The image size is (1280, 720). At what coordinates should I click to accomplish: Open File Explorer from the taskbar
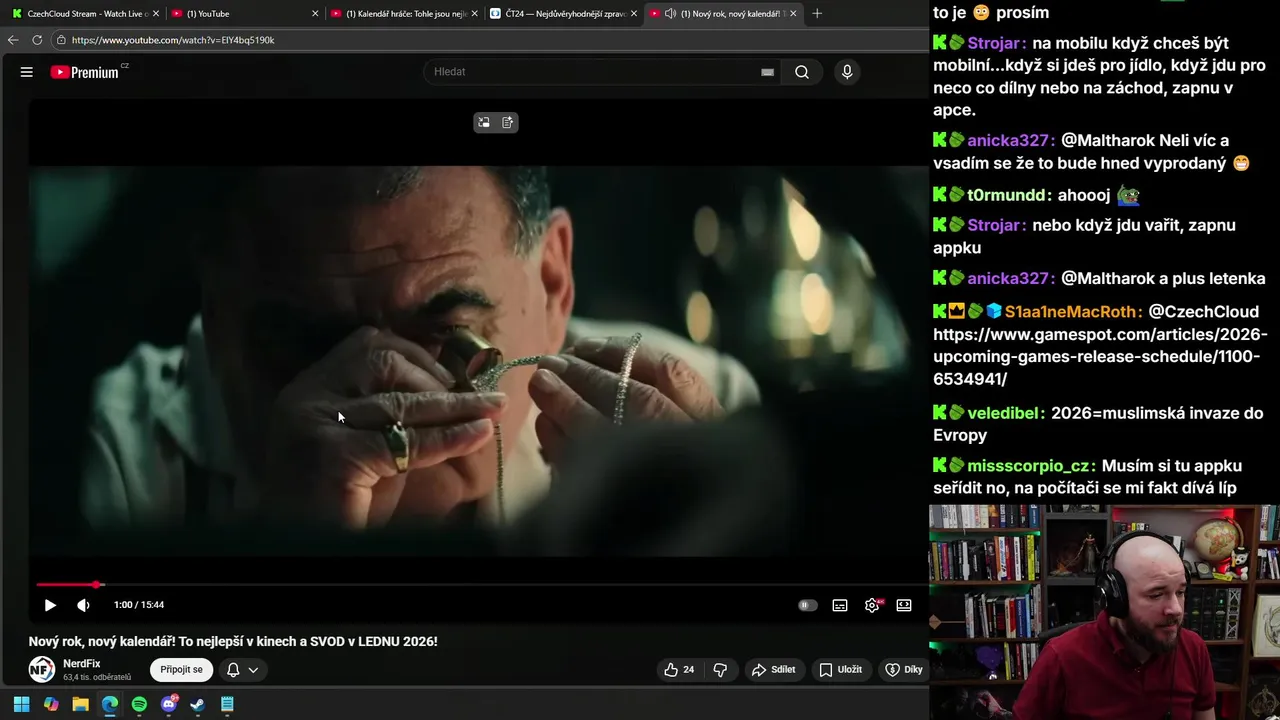point(80,704)
